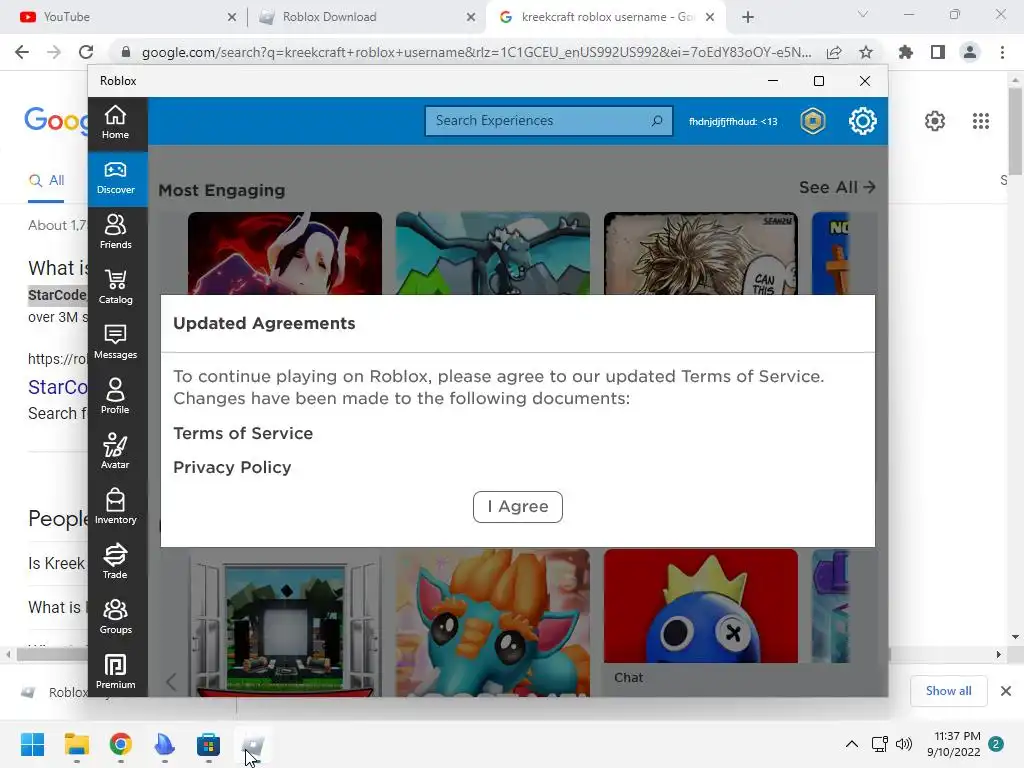Go to Profile in Roblox sidebar
Image resolution: width=1024 pixels, height=768 pixels.
(x=116, y=397)
